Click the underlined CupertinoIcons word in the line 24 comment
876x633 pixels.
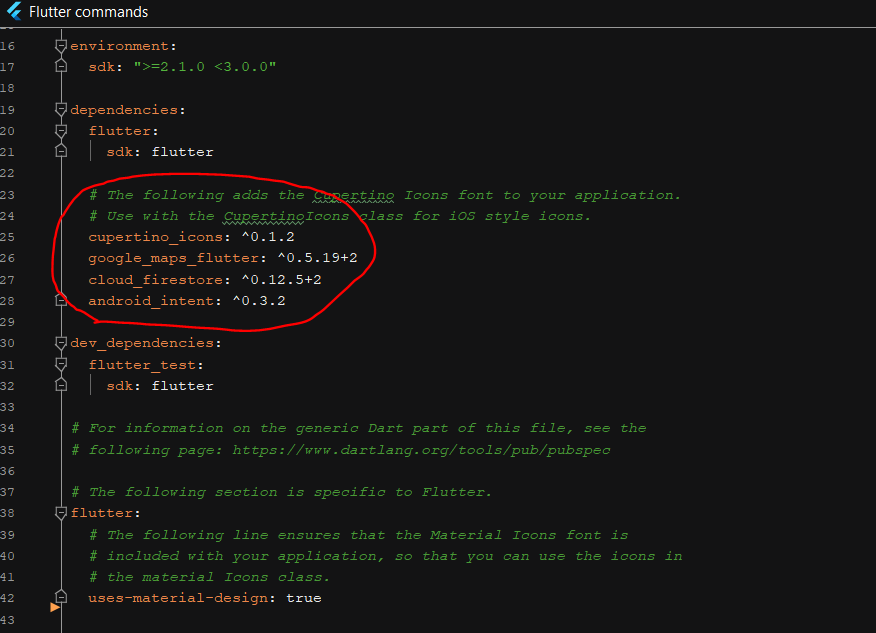point(286,216)
